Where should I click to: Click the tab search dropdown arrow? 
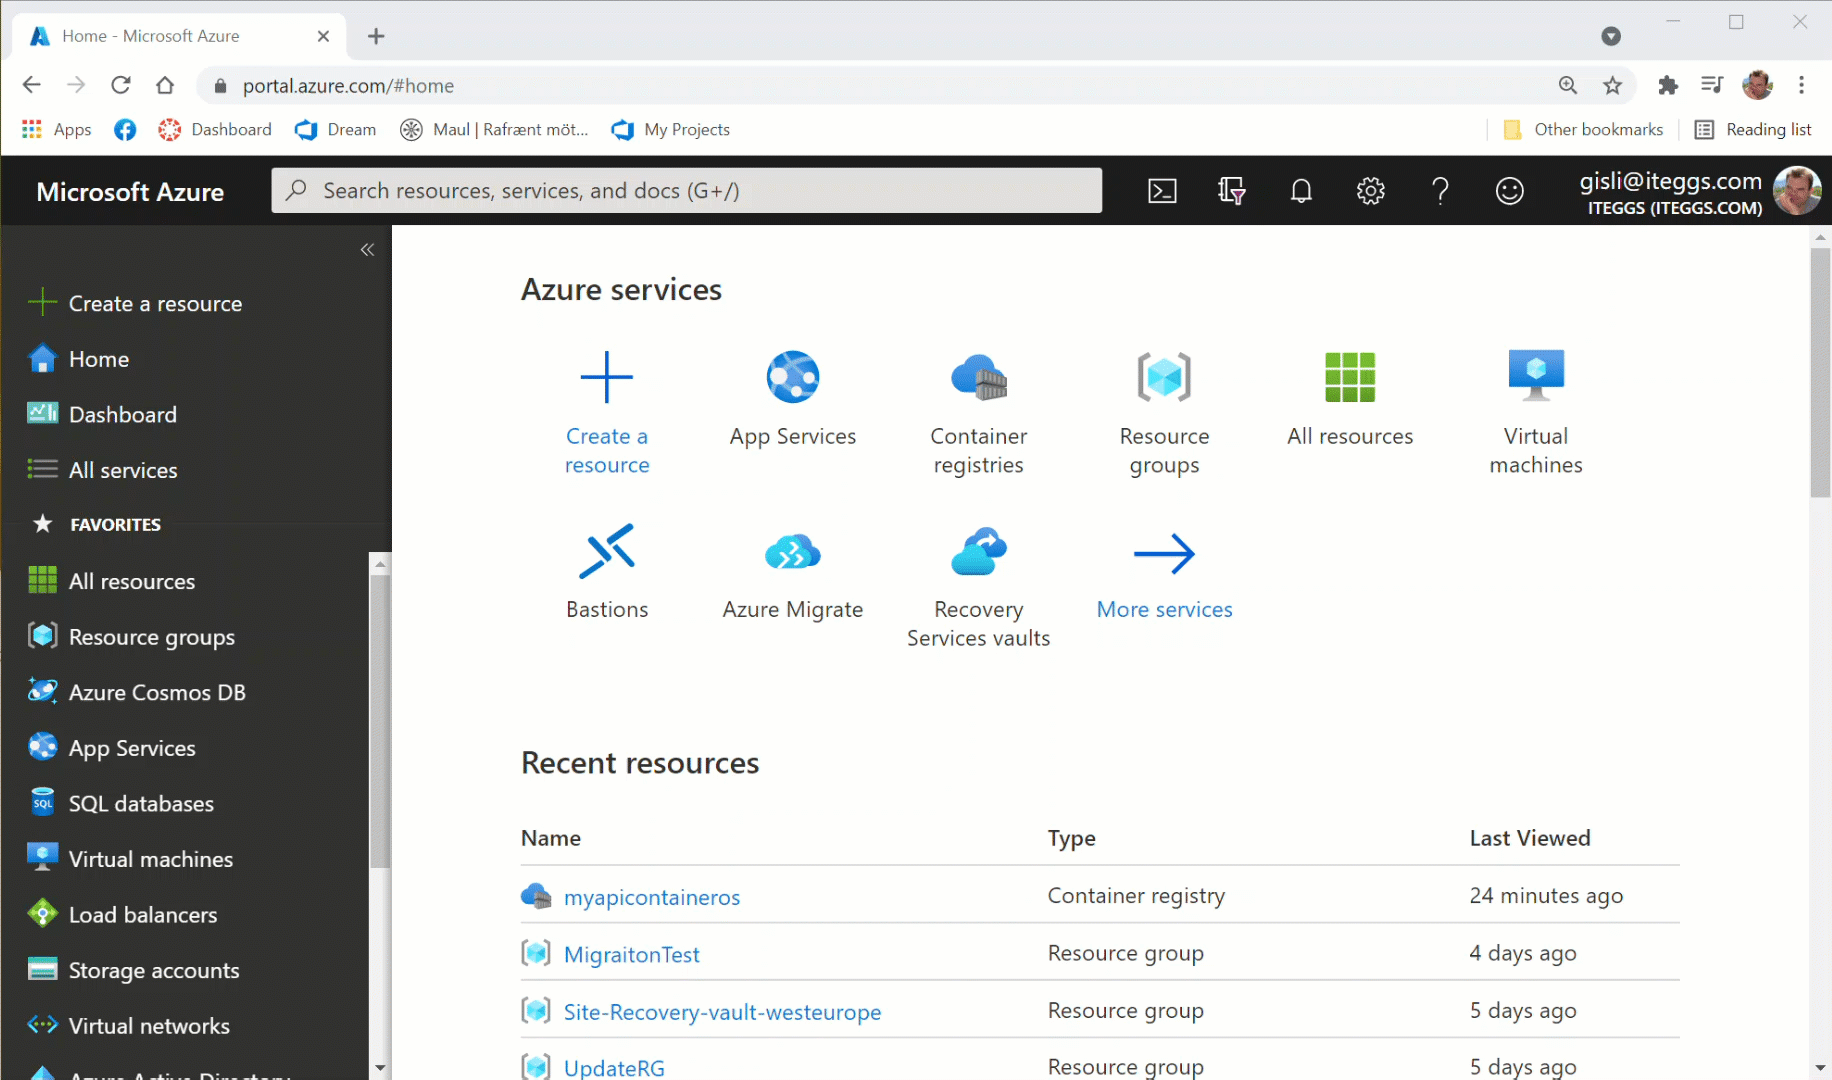click(x=1611, y=36)
